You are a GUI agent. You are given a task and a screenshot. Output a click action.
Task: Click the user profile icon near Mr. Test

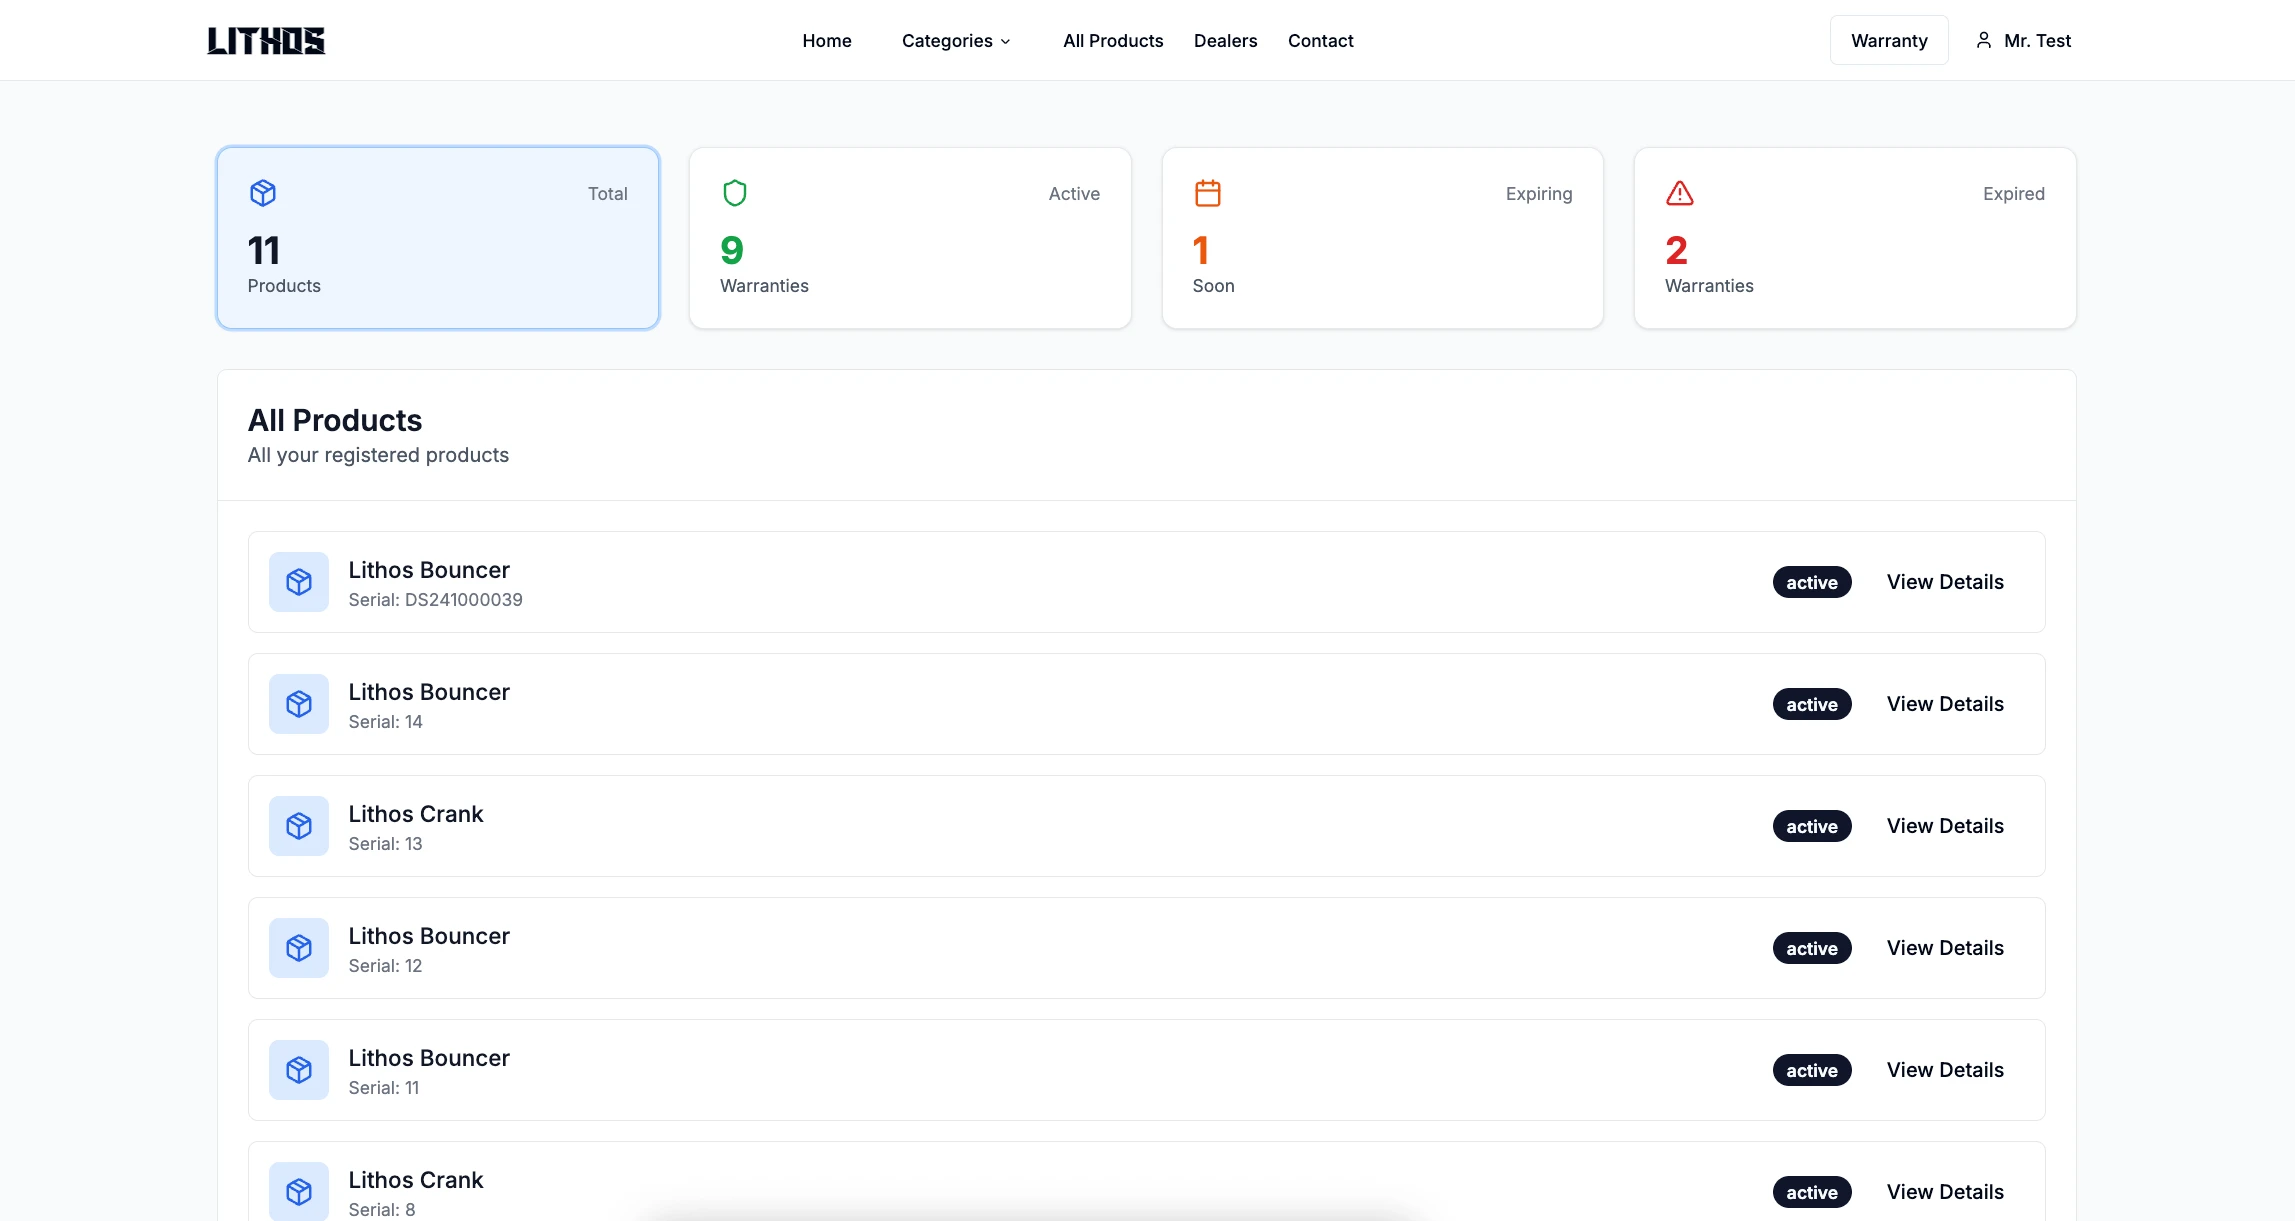coord(1983,40)
